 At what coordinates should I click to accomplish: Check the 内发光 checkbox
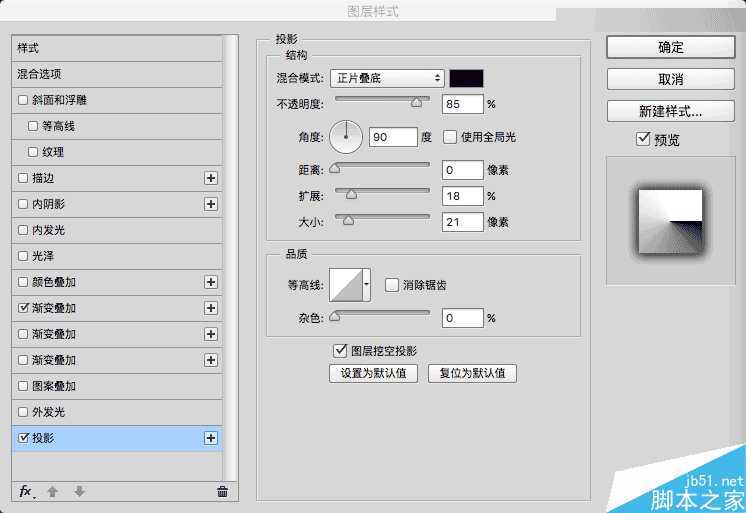click(x=23, y=230)
